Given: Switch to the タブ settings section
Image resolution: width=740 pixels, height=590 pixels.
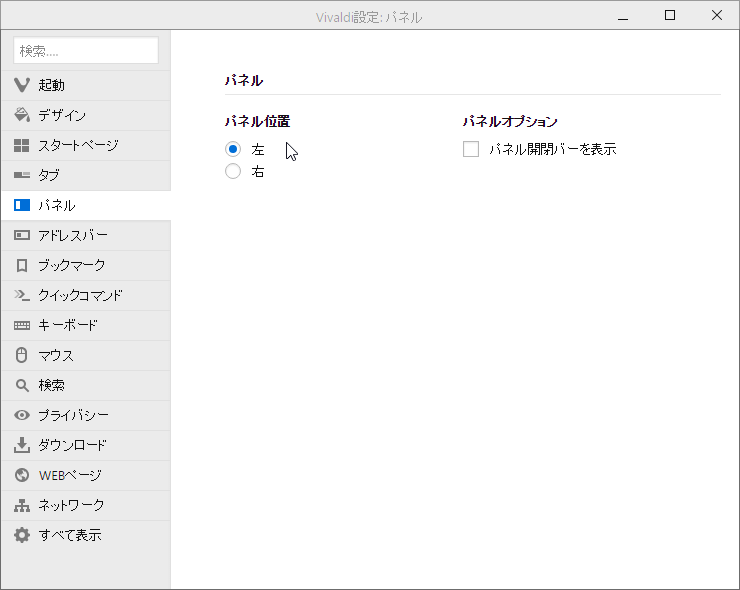Looking at the screenshot, I should coord(86,176).
